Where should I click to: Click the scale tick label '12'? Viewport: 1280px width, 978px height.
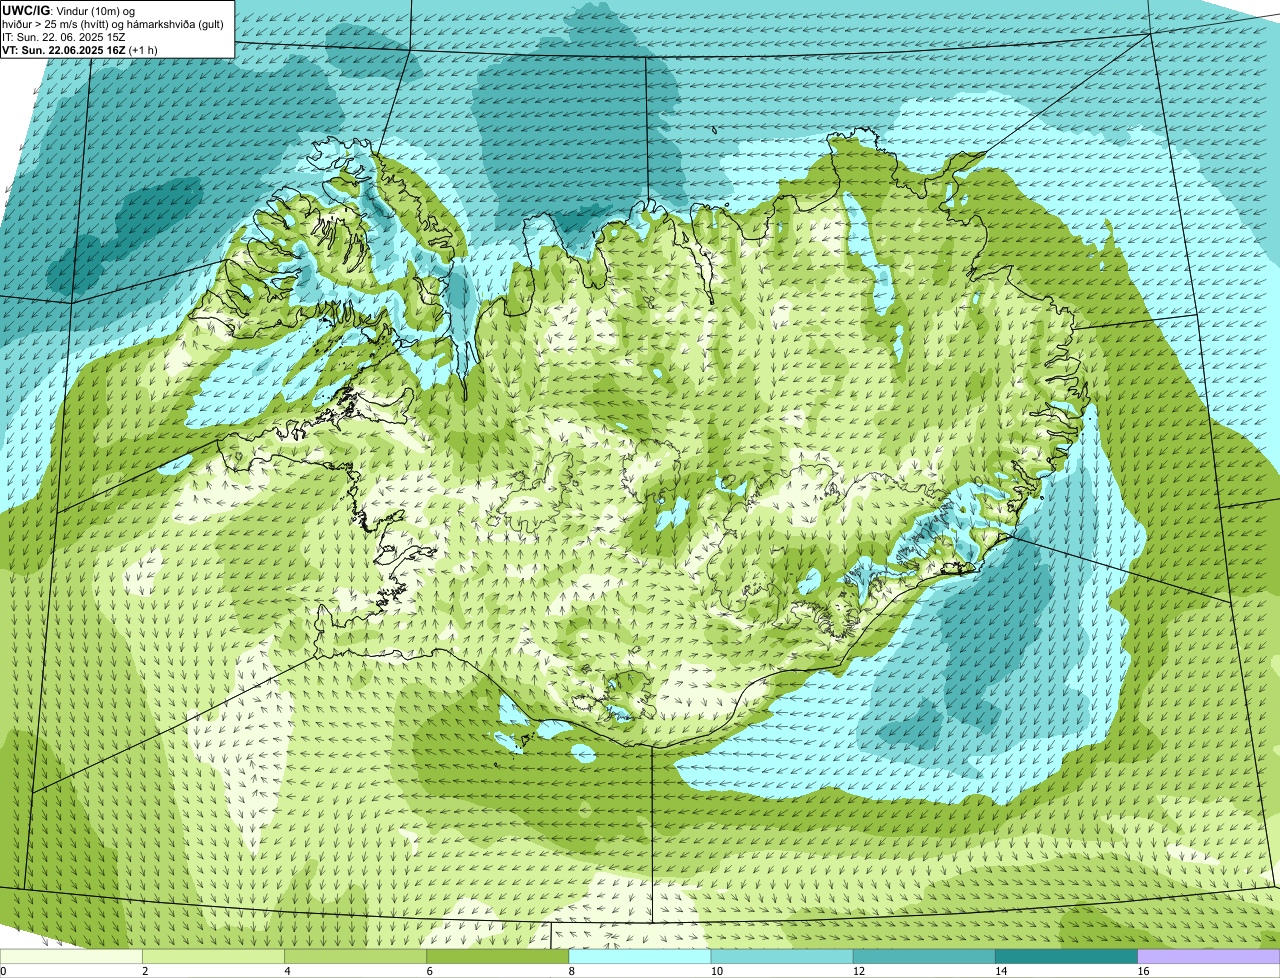pyautogui.click(x=859, y=971)
